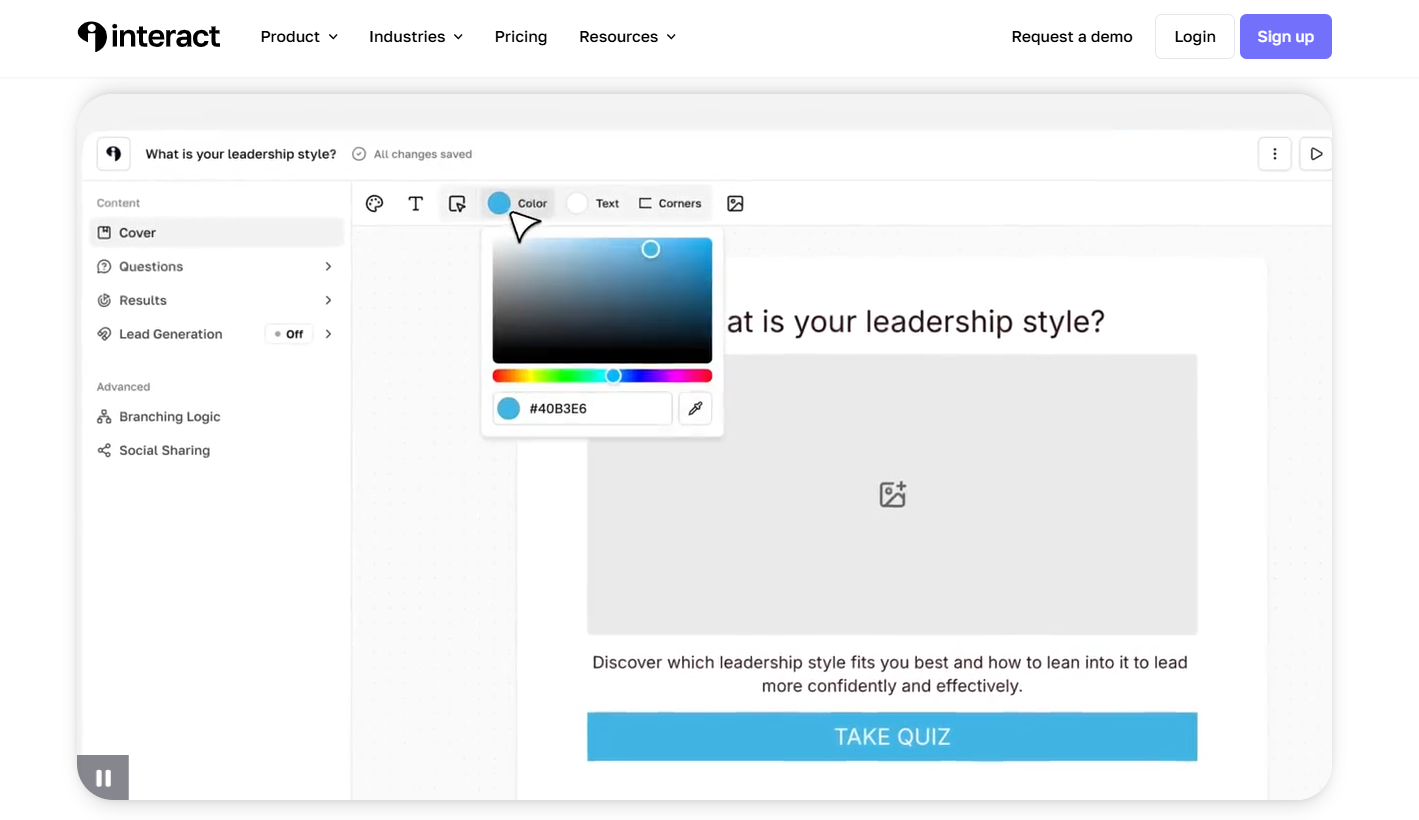The height and width of the screenshot is (820, 1419).
Task: Click the hex color input field
Action: [583, 408]
